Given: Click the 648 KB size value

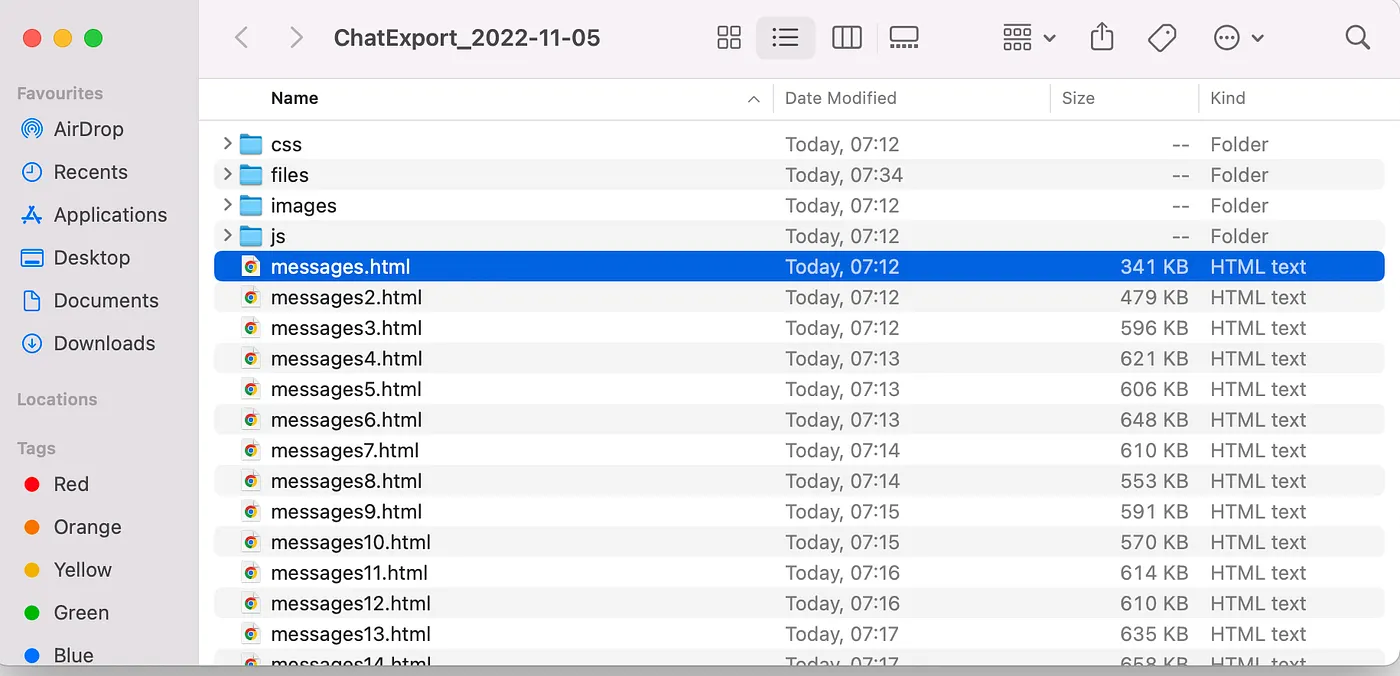Looking at the screenshot, I should coord(1154,420).
